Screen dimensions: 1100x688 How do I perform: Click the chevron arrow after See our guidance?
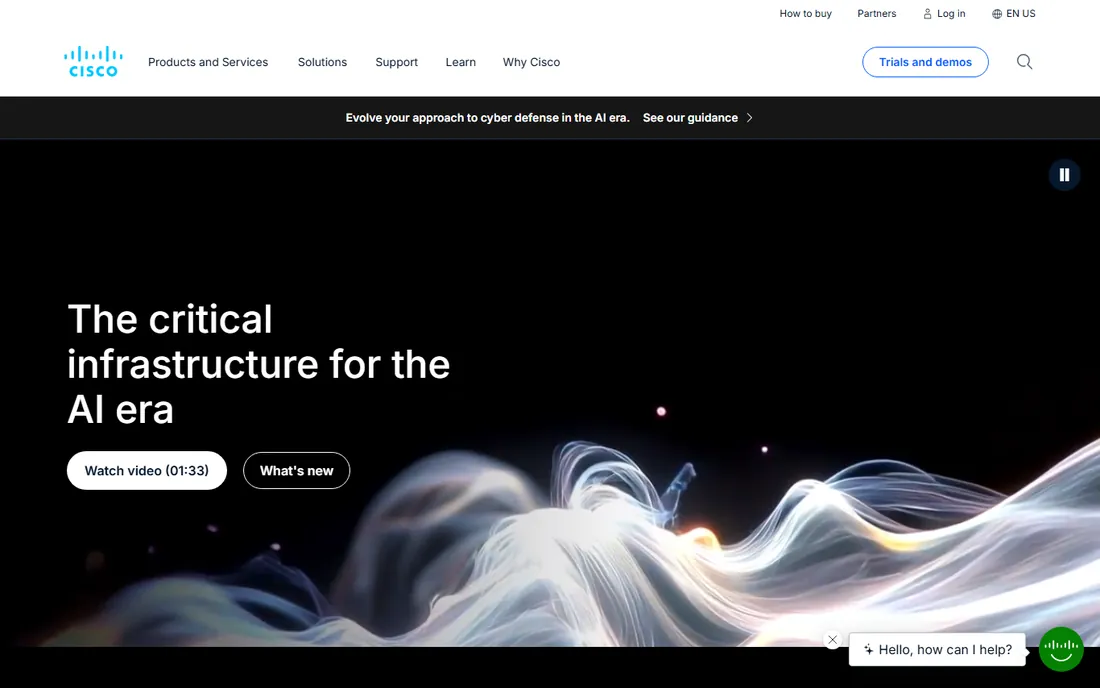[749, 118]
